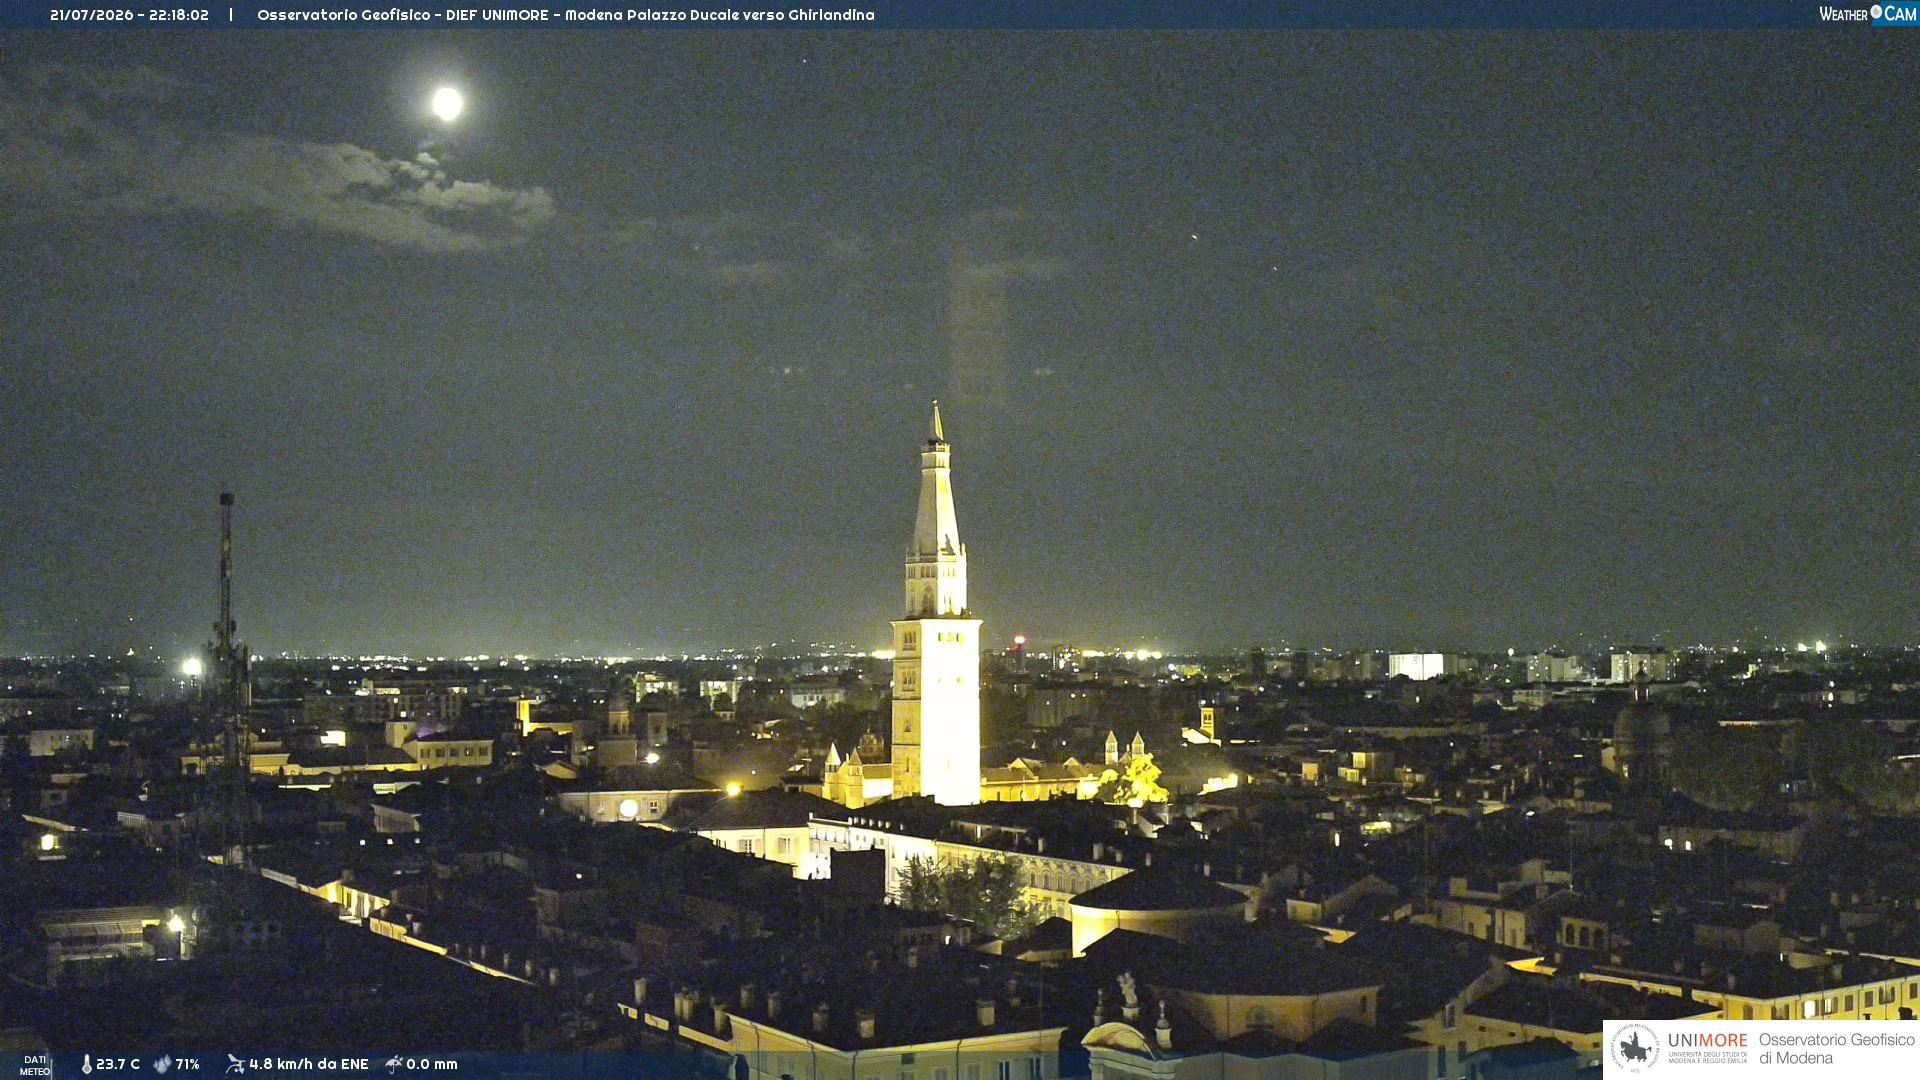Screen dimensions: 1920x1080
Task: Select the 71% humidity value
Action: click(188, 1064)
